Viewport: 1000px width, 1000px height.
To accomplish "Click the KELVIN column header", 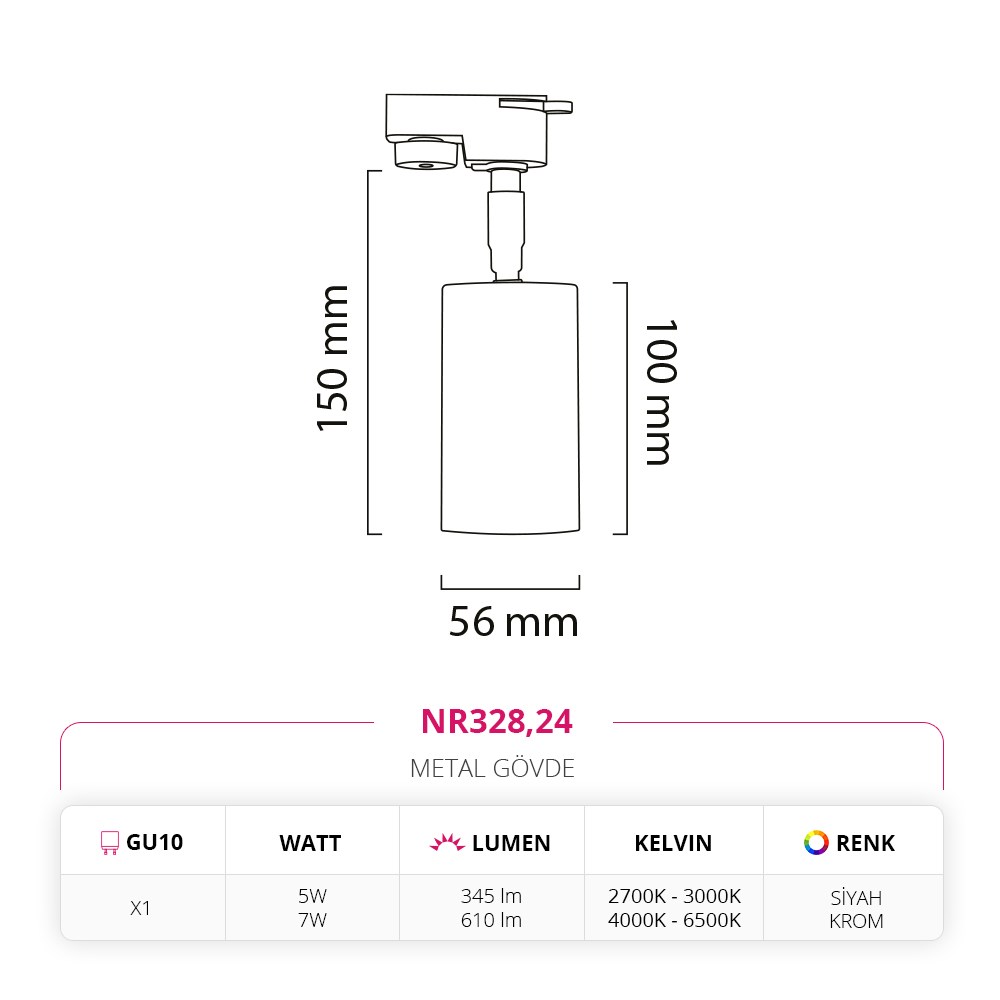I will tap(673, 843).
